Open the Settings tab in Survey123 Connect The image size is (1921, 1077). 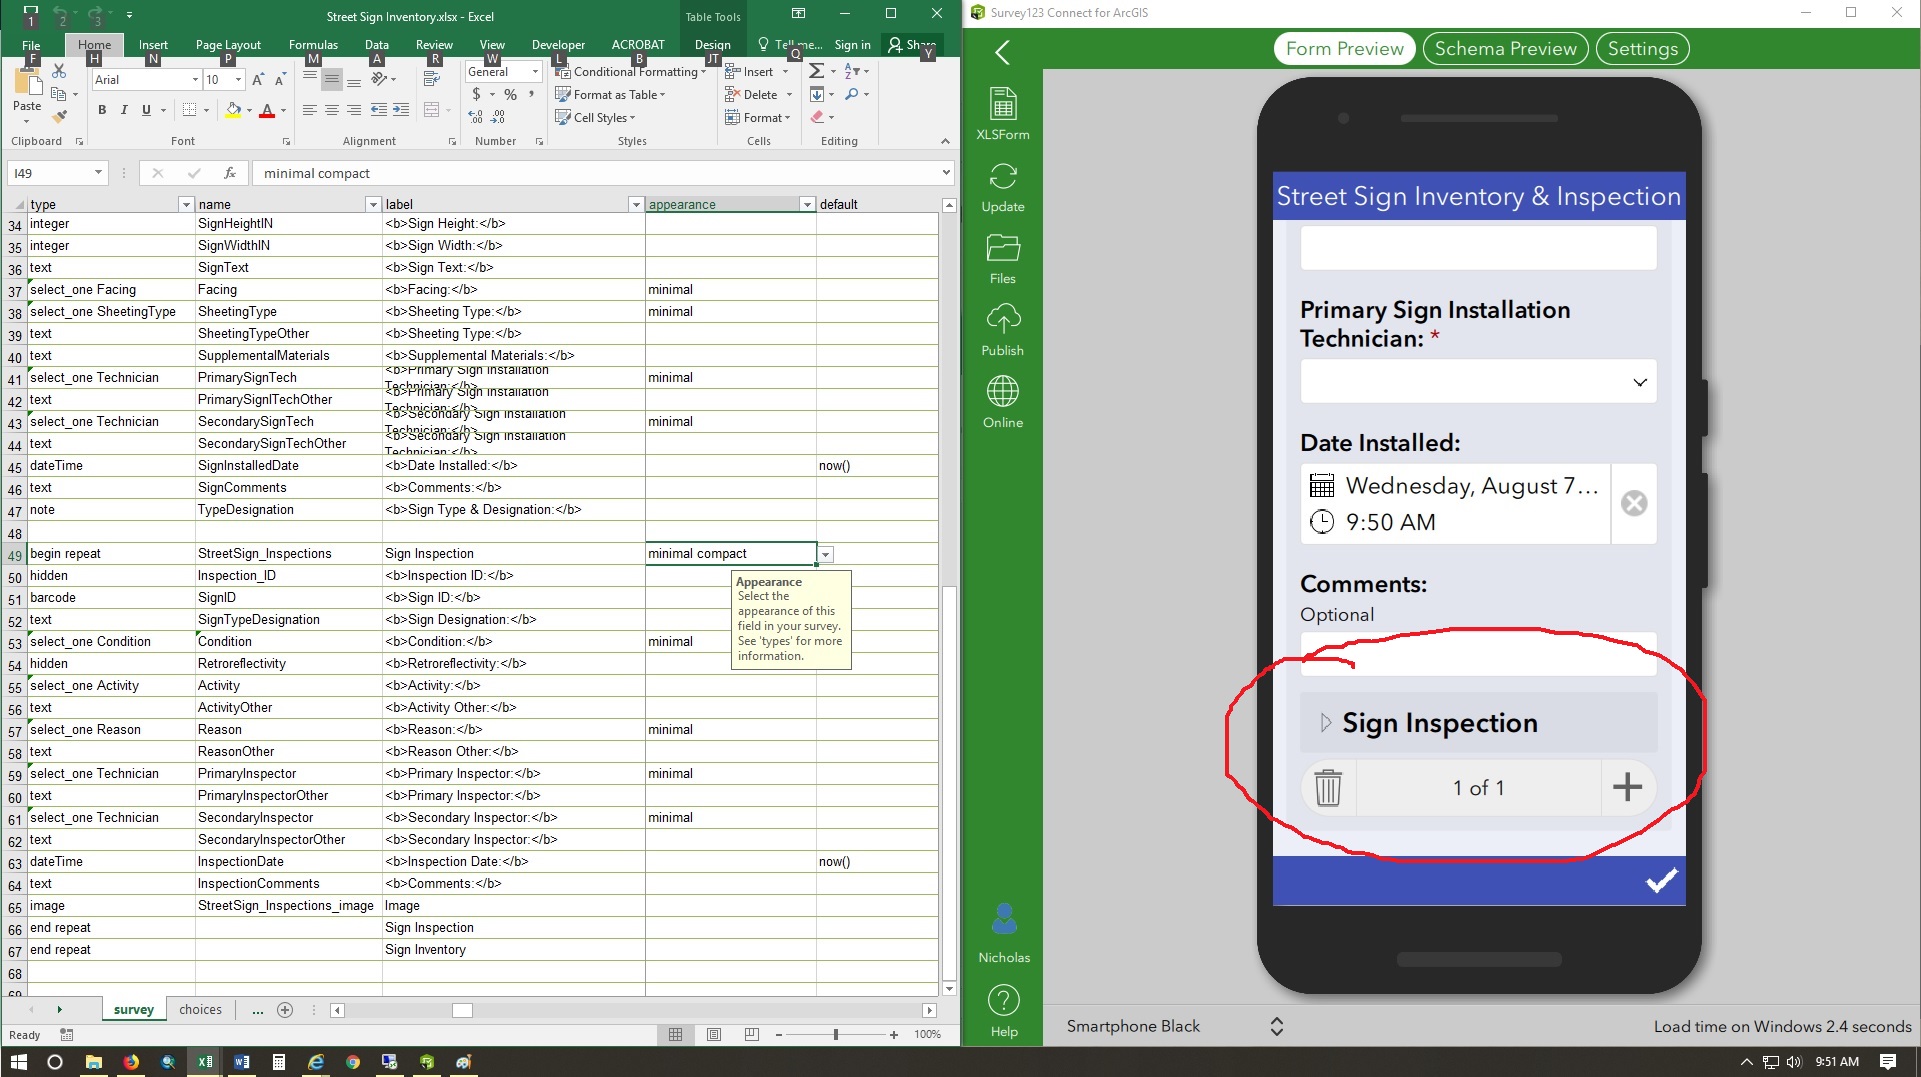pos(1642,49)
